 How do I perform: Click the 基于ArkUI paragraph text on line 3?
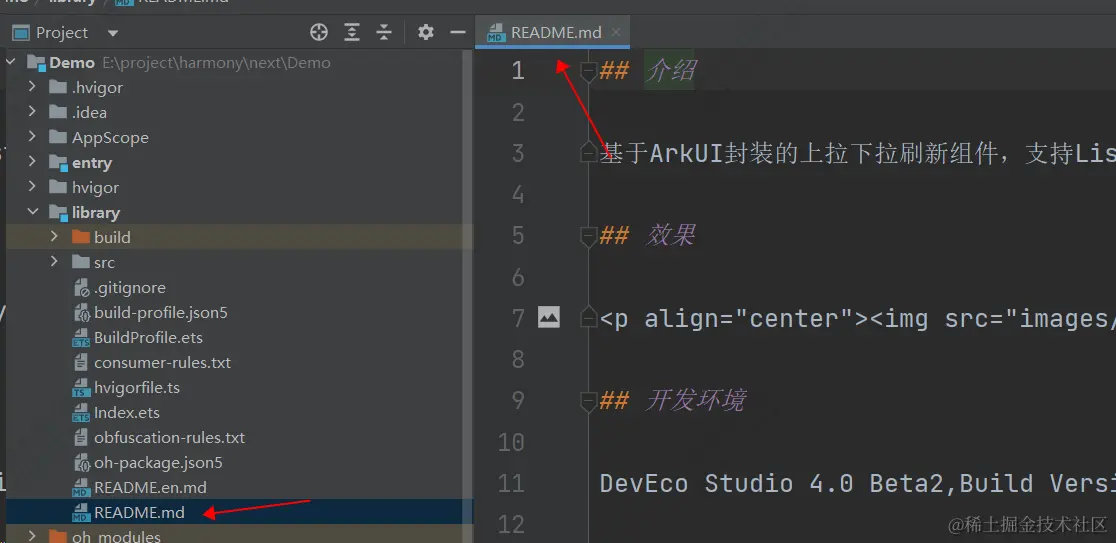(x=857, y=153)
